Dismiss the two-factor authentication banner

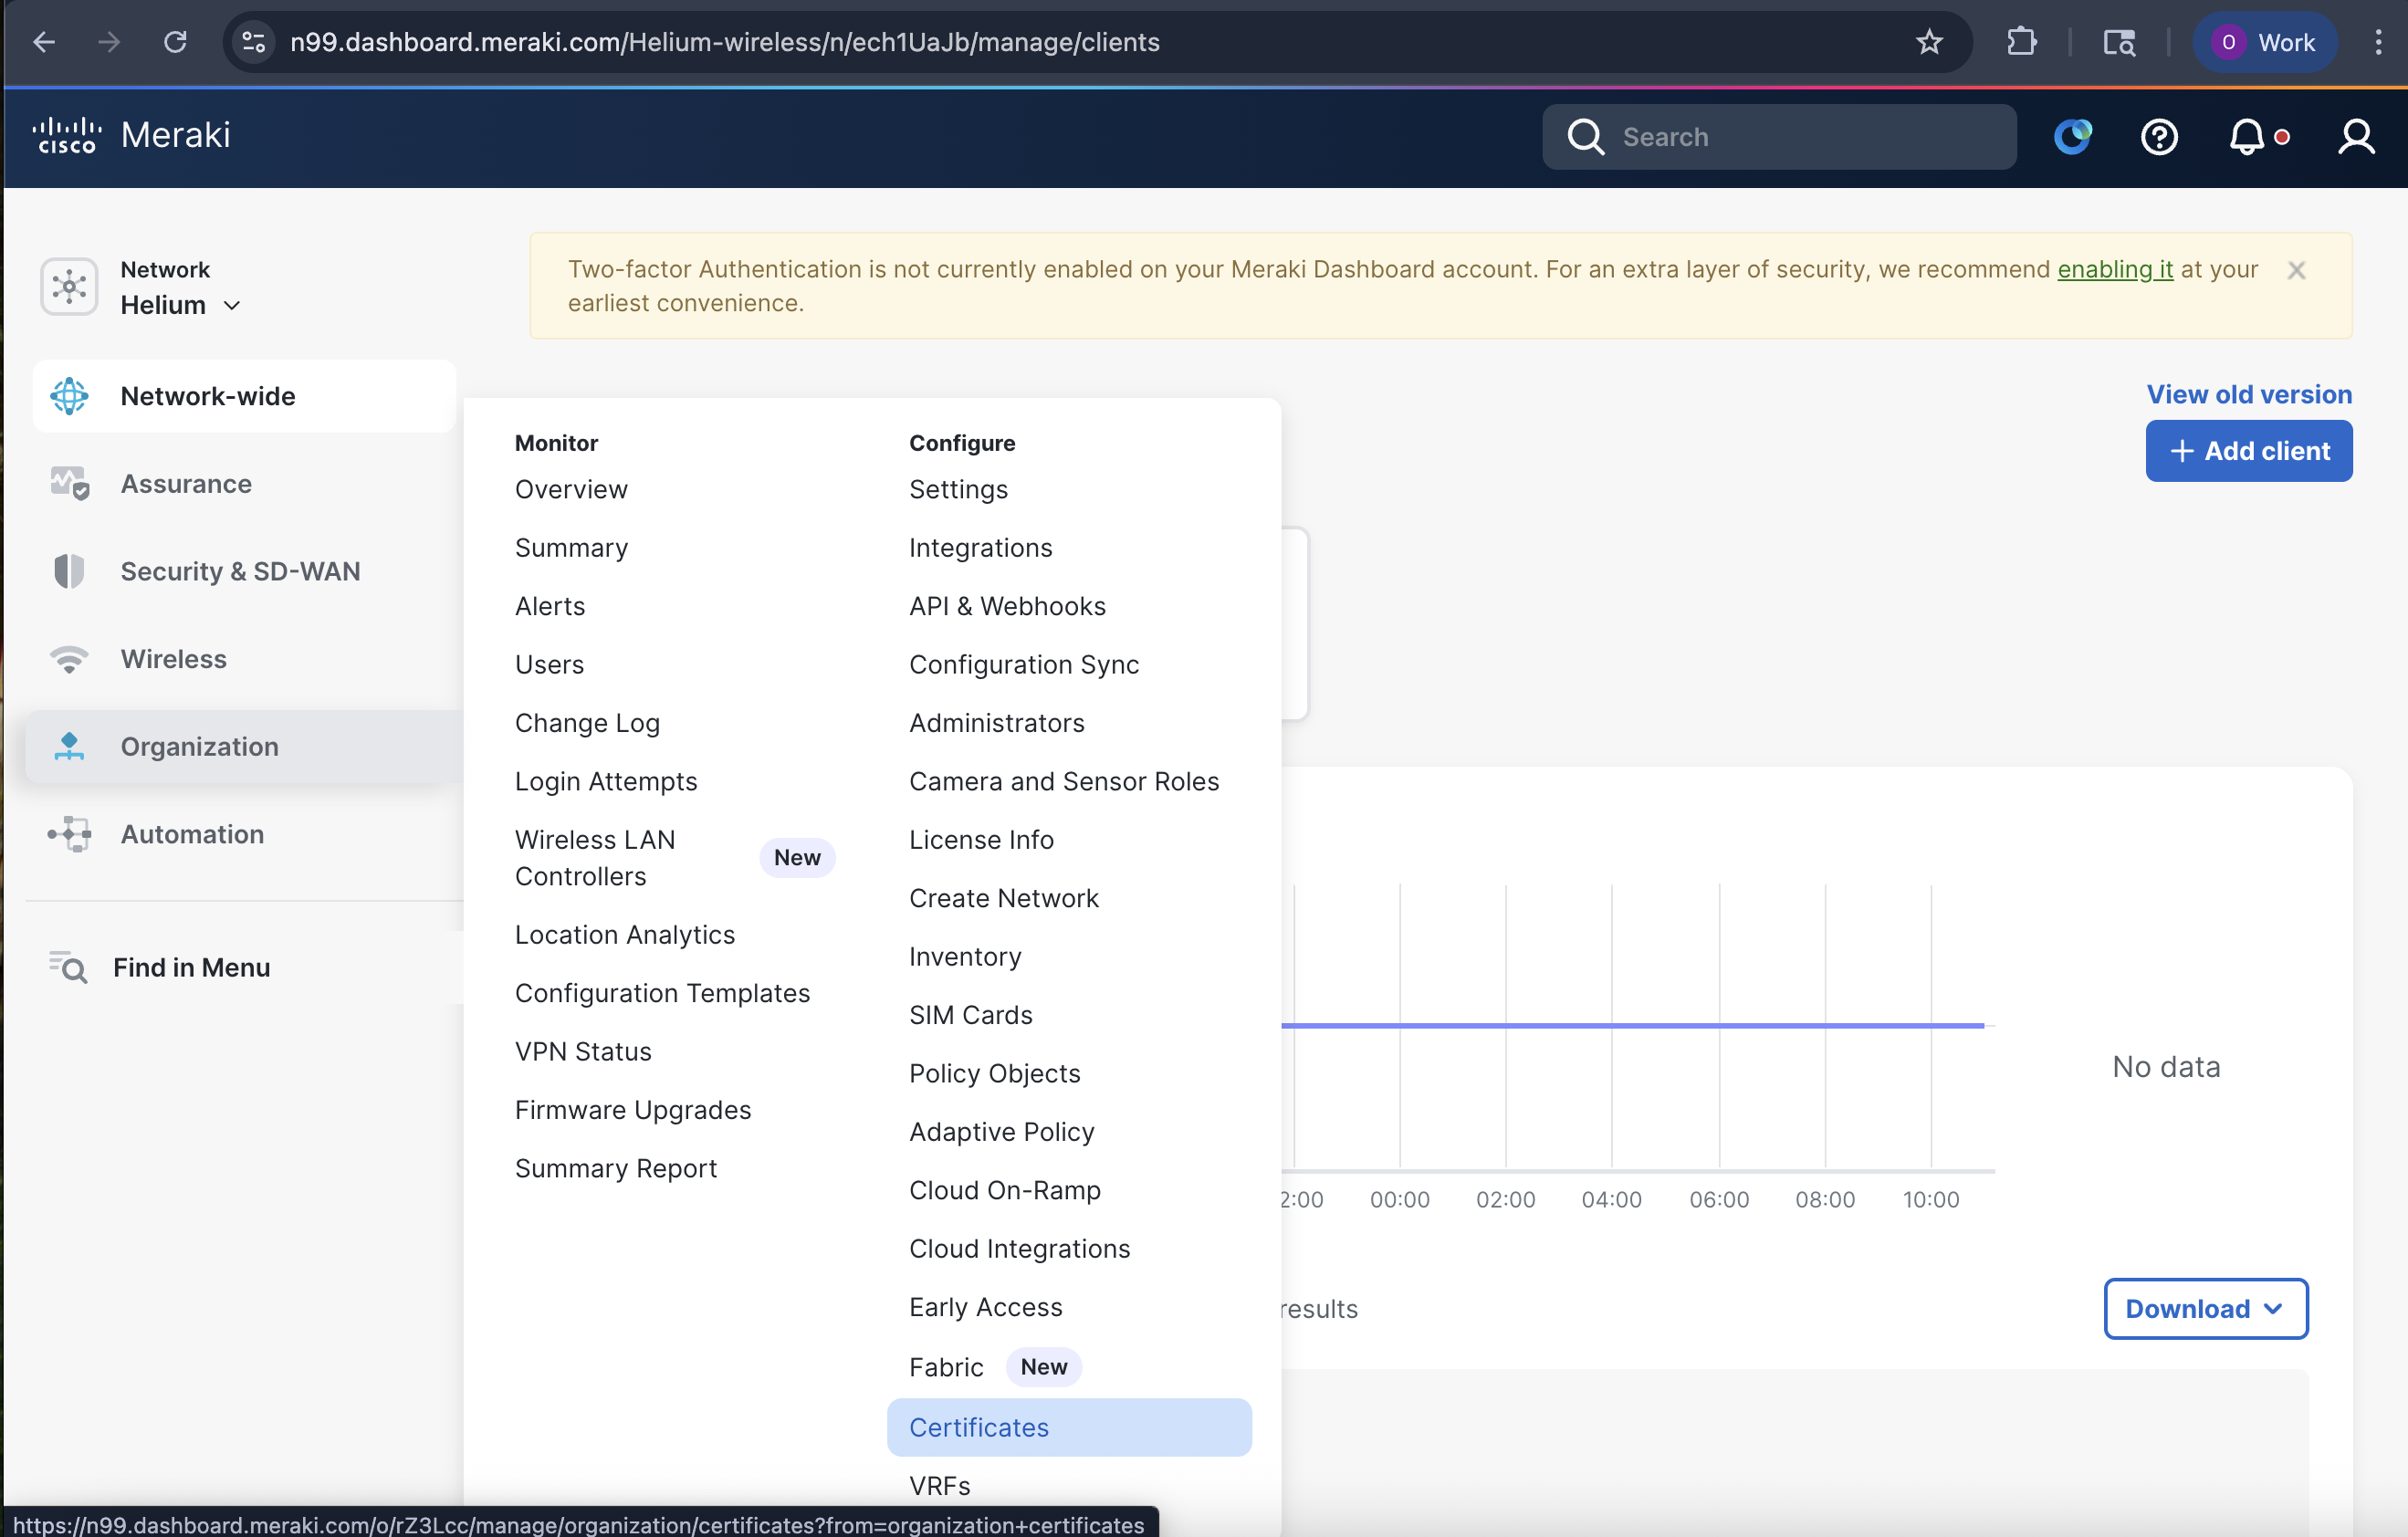[2296, 270]
